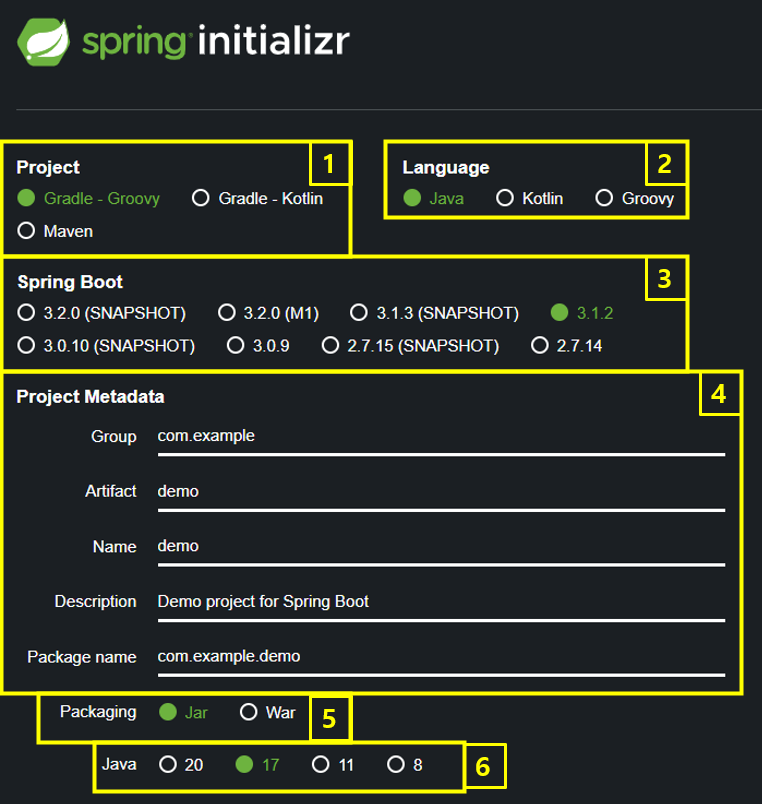Viewport: 762px width, 804px height.
Task: Click the Project section heading
Action: (x=48, y=168)
